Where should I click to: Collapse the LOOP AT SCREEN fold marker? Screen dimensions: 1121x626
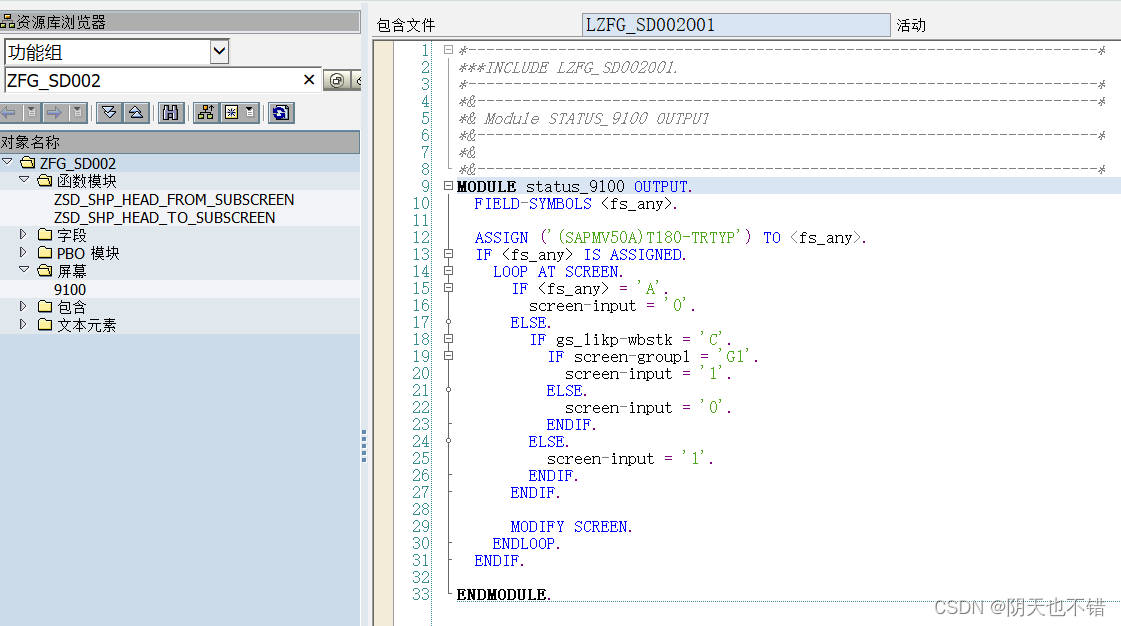[x=448, y=271]
